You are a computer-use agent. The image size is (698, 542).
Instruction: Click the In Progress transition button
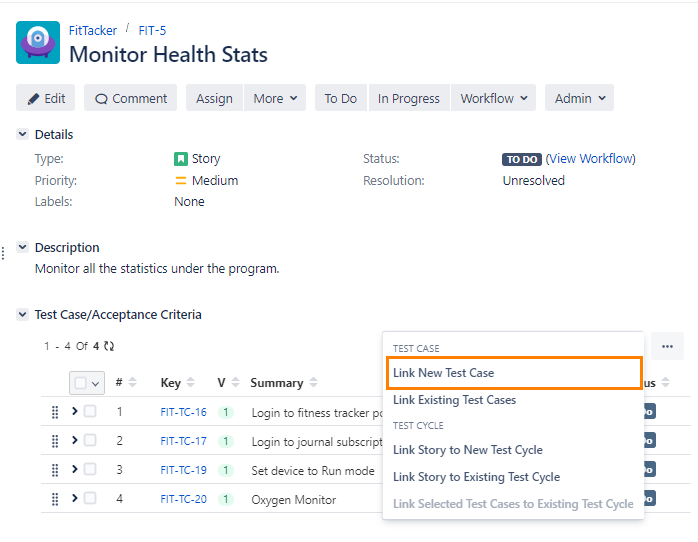coord(409,98)
